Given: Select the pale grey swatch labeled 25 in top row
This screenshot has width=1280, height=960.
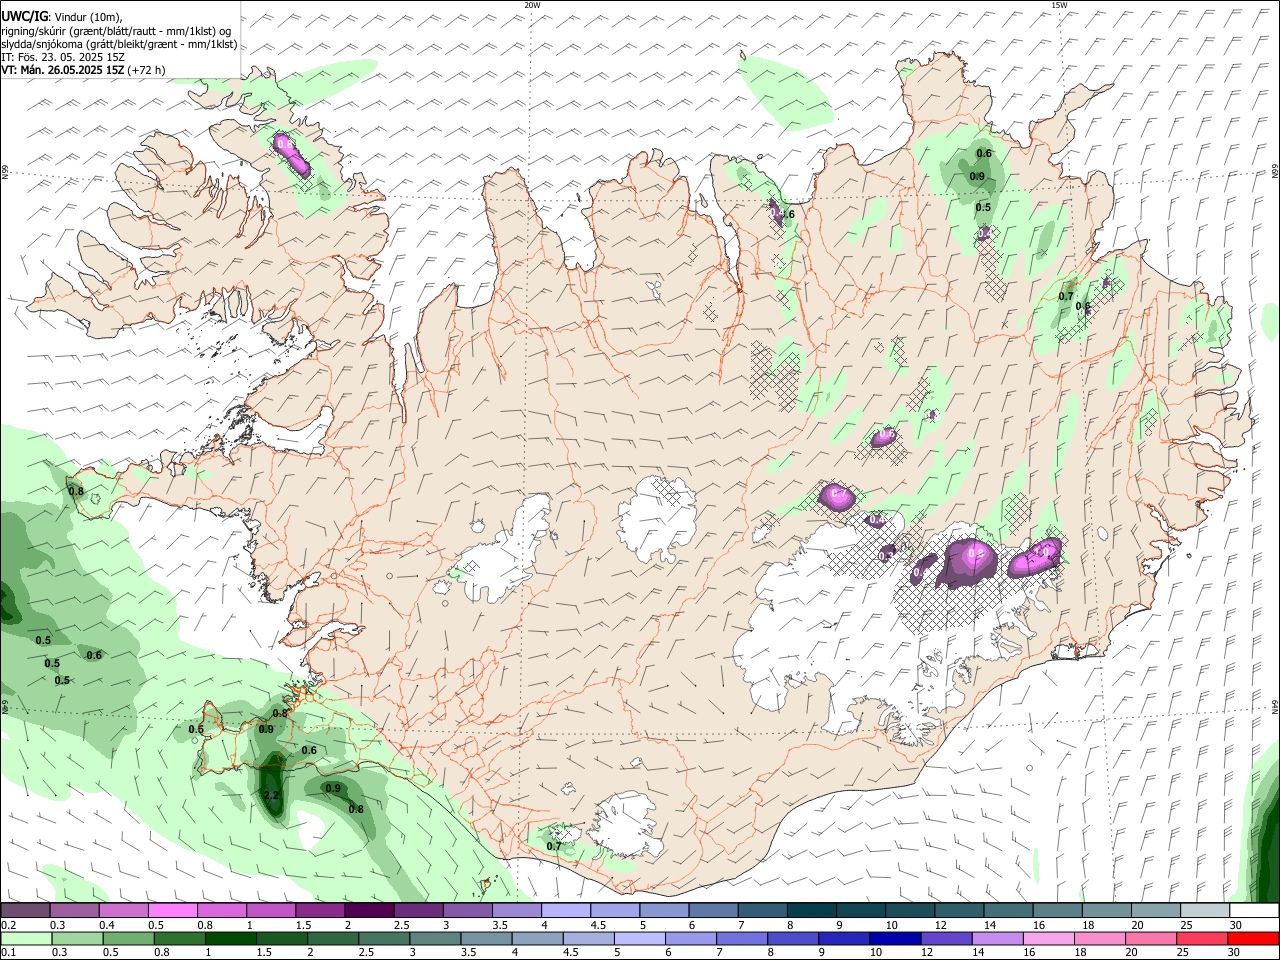Looking at the screenshot, I should click(x=1204, y=911).
